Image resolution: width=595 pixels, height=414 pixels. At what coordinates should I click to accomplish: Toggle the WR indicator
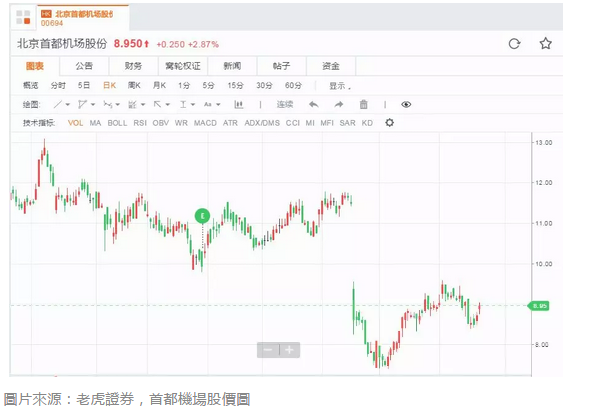pyautogui.click(x=181, y=123)
